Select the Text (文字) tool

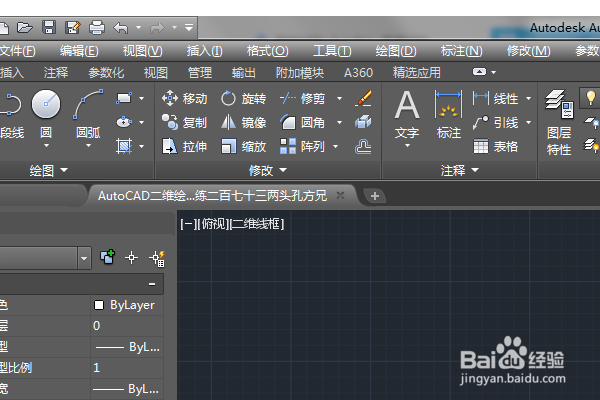(x=407, y=114)
